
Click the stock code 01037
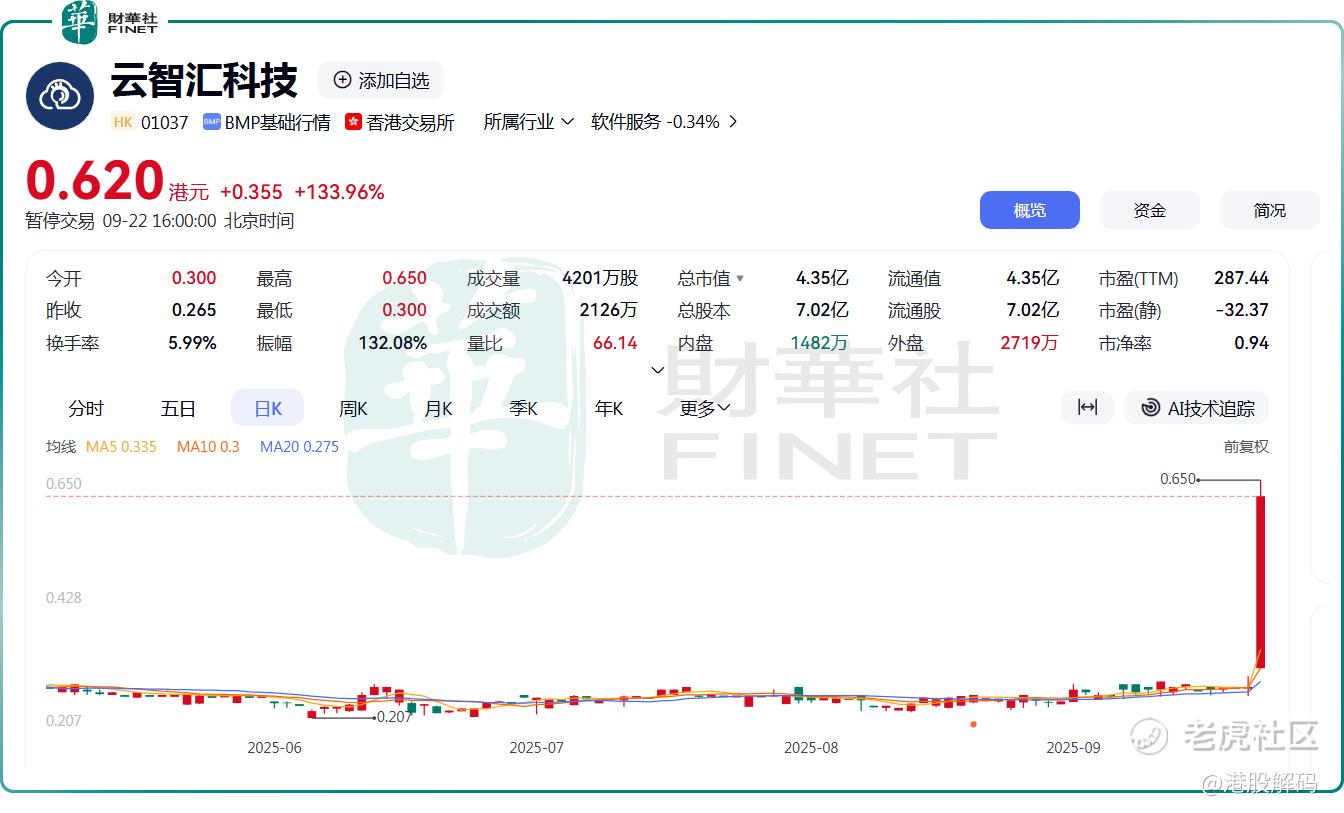pos(164,122)
